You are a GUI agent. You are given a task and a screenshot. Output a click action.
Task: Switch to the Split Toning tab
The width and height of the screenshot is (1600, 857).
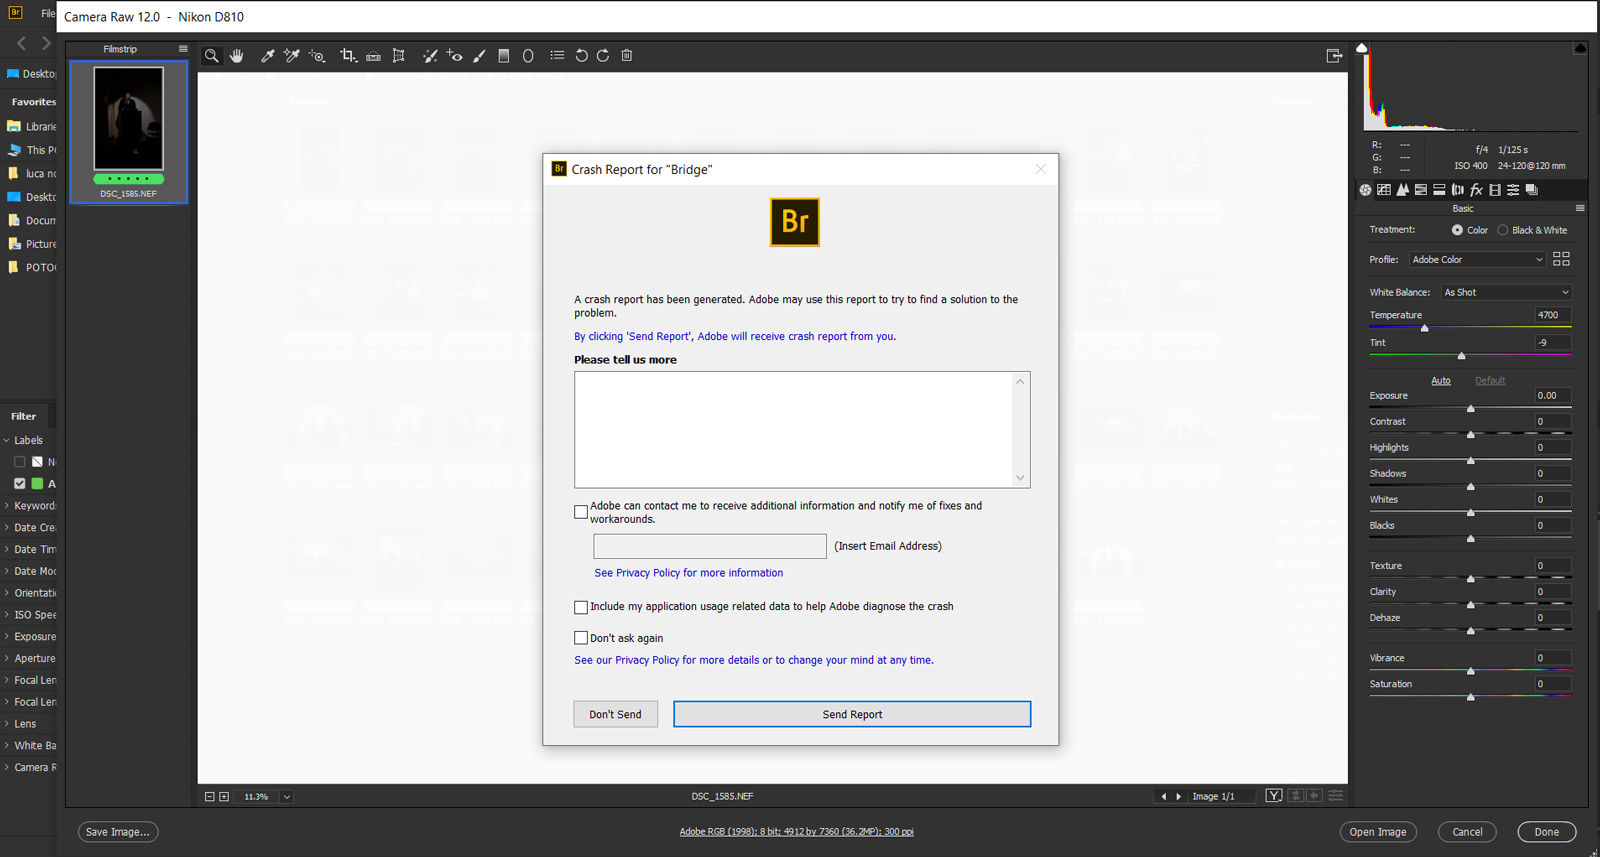[1439, 190]
